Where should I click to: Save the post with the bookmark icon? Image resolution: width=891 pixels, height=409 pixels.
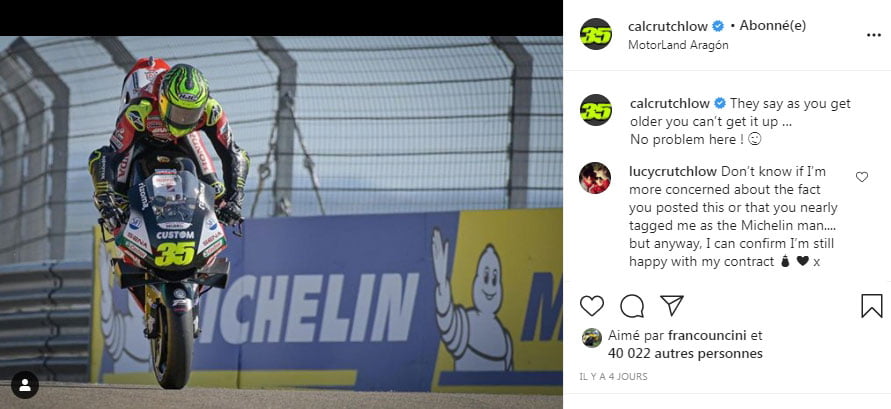tap(872, 306)
